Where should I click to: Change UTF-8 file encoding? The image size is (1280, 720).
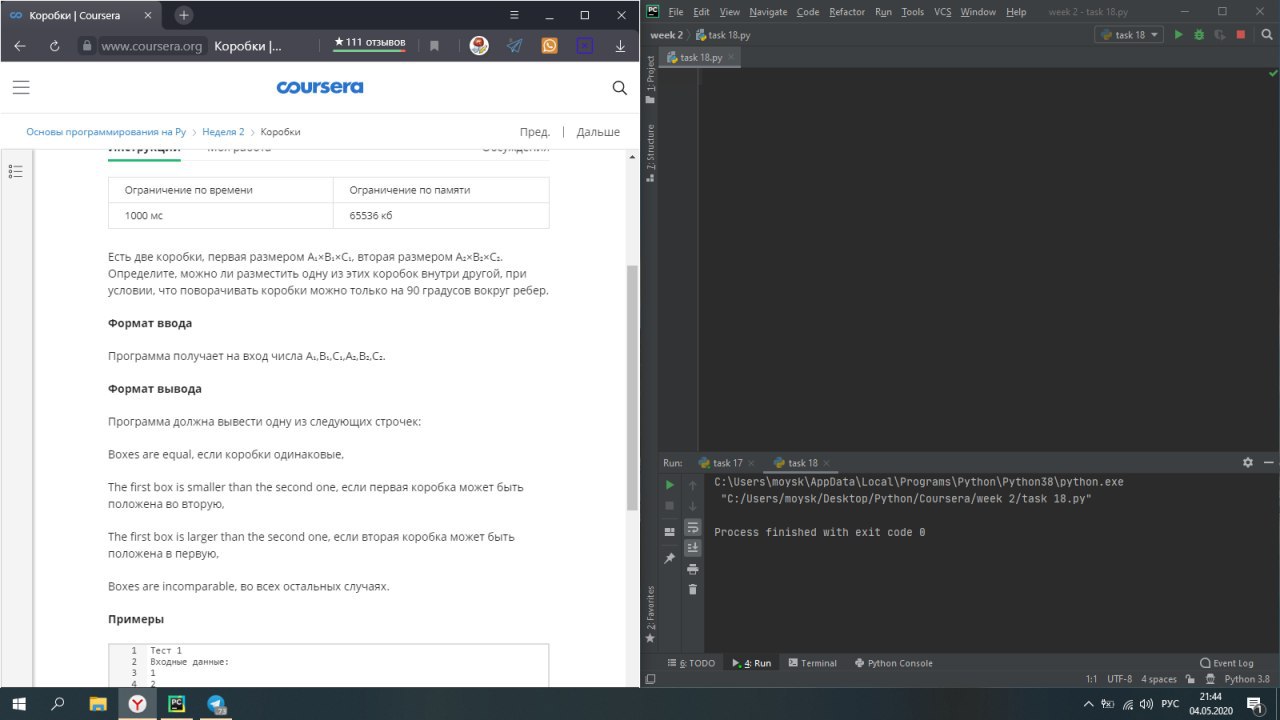tap(1120, 679)
